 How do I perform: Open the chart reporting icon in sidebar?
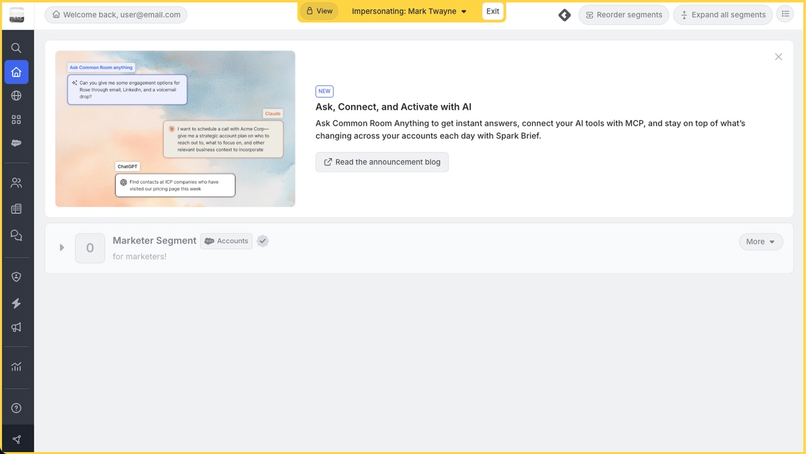[16, 367]
